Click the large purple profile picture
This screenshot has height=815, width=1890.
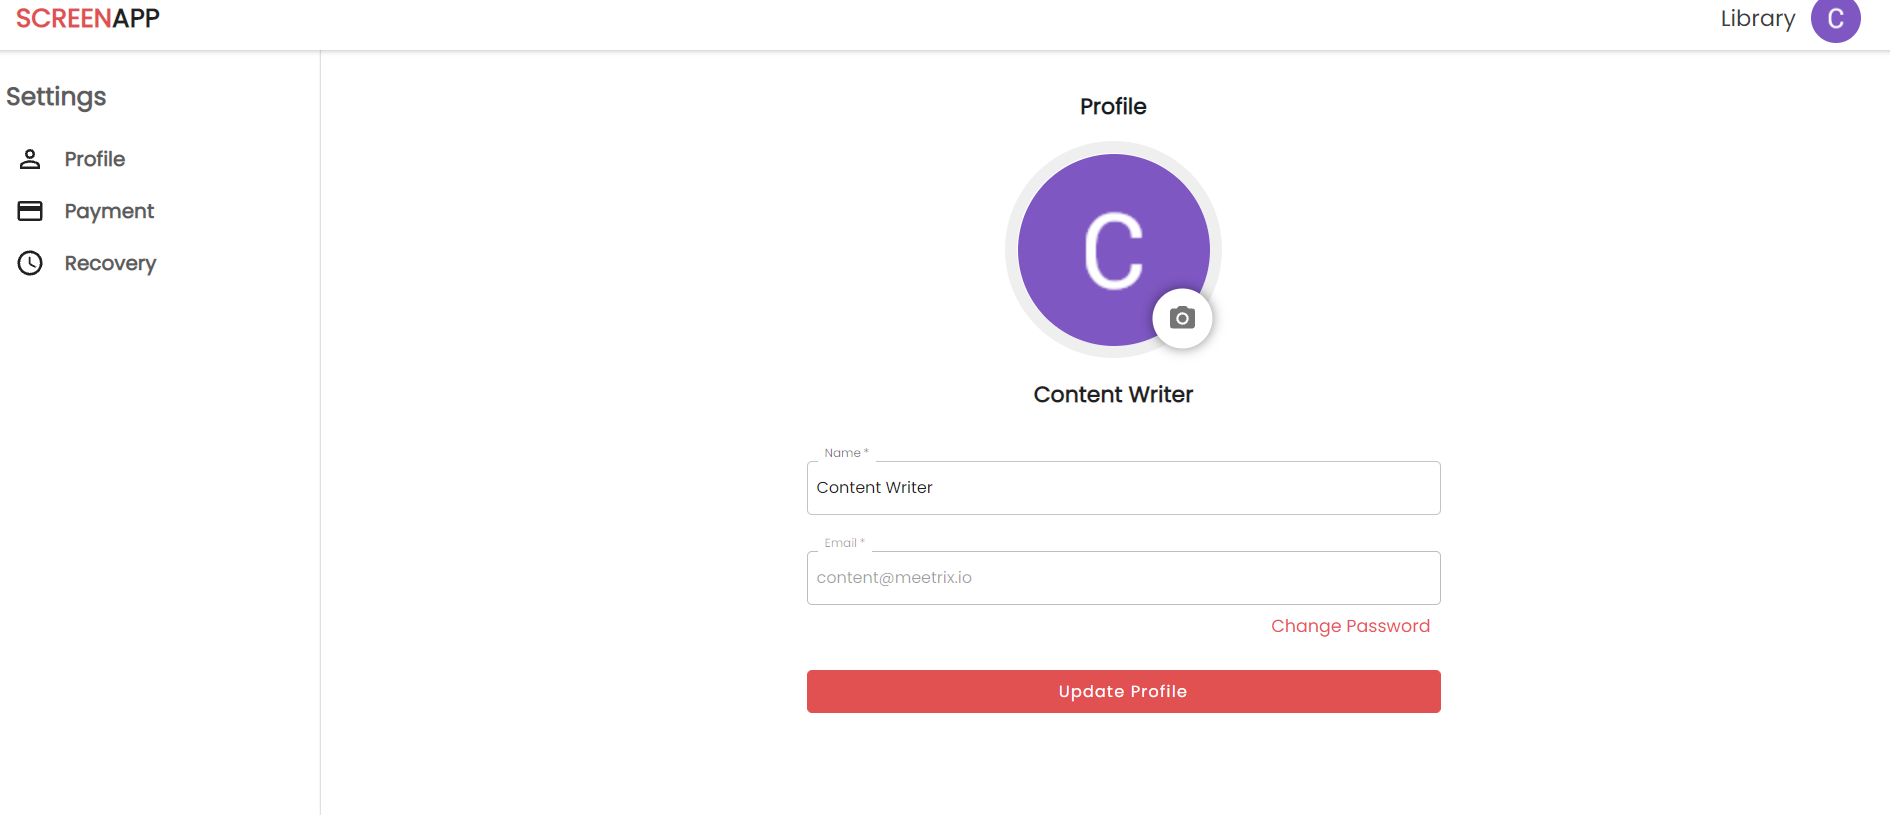click(1100, 240)
